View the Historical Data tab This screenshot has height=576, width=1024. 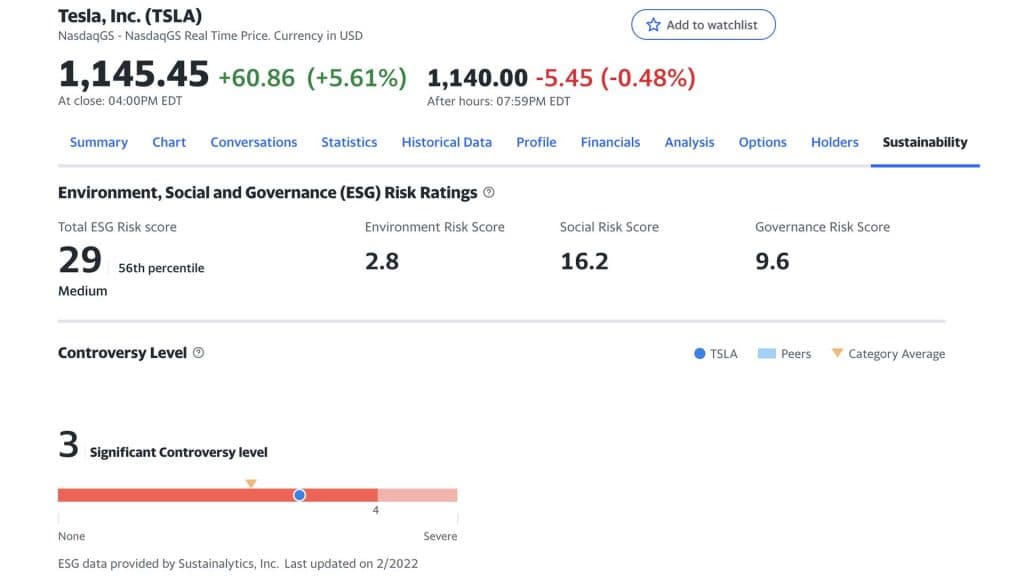coord(447,142)
